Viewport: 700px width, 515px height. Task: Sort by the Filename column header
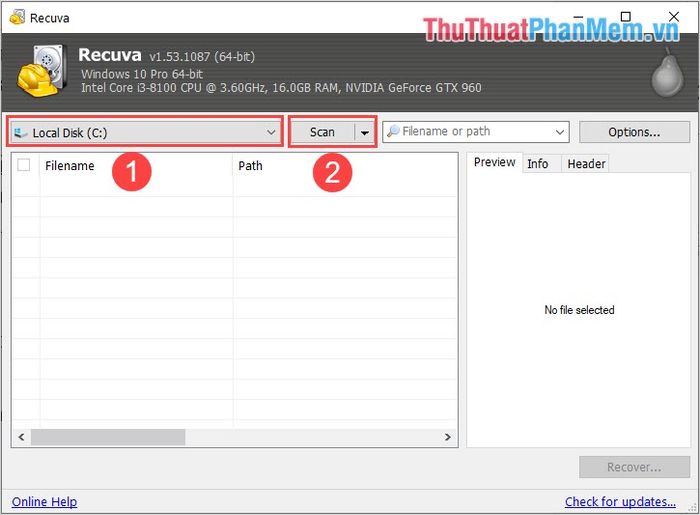click(x=136, y=166)
